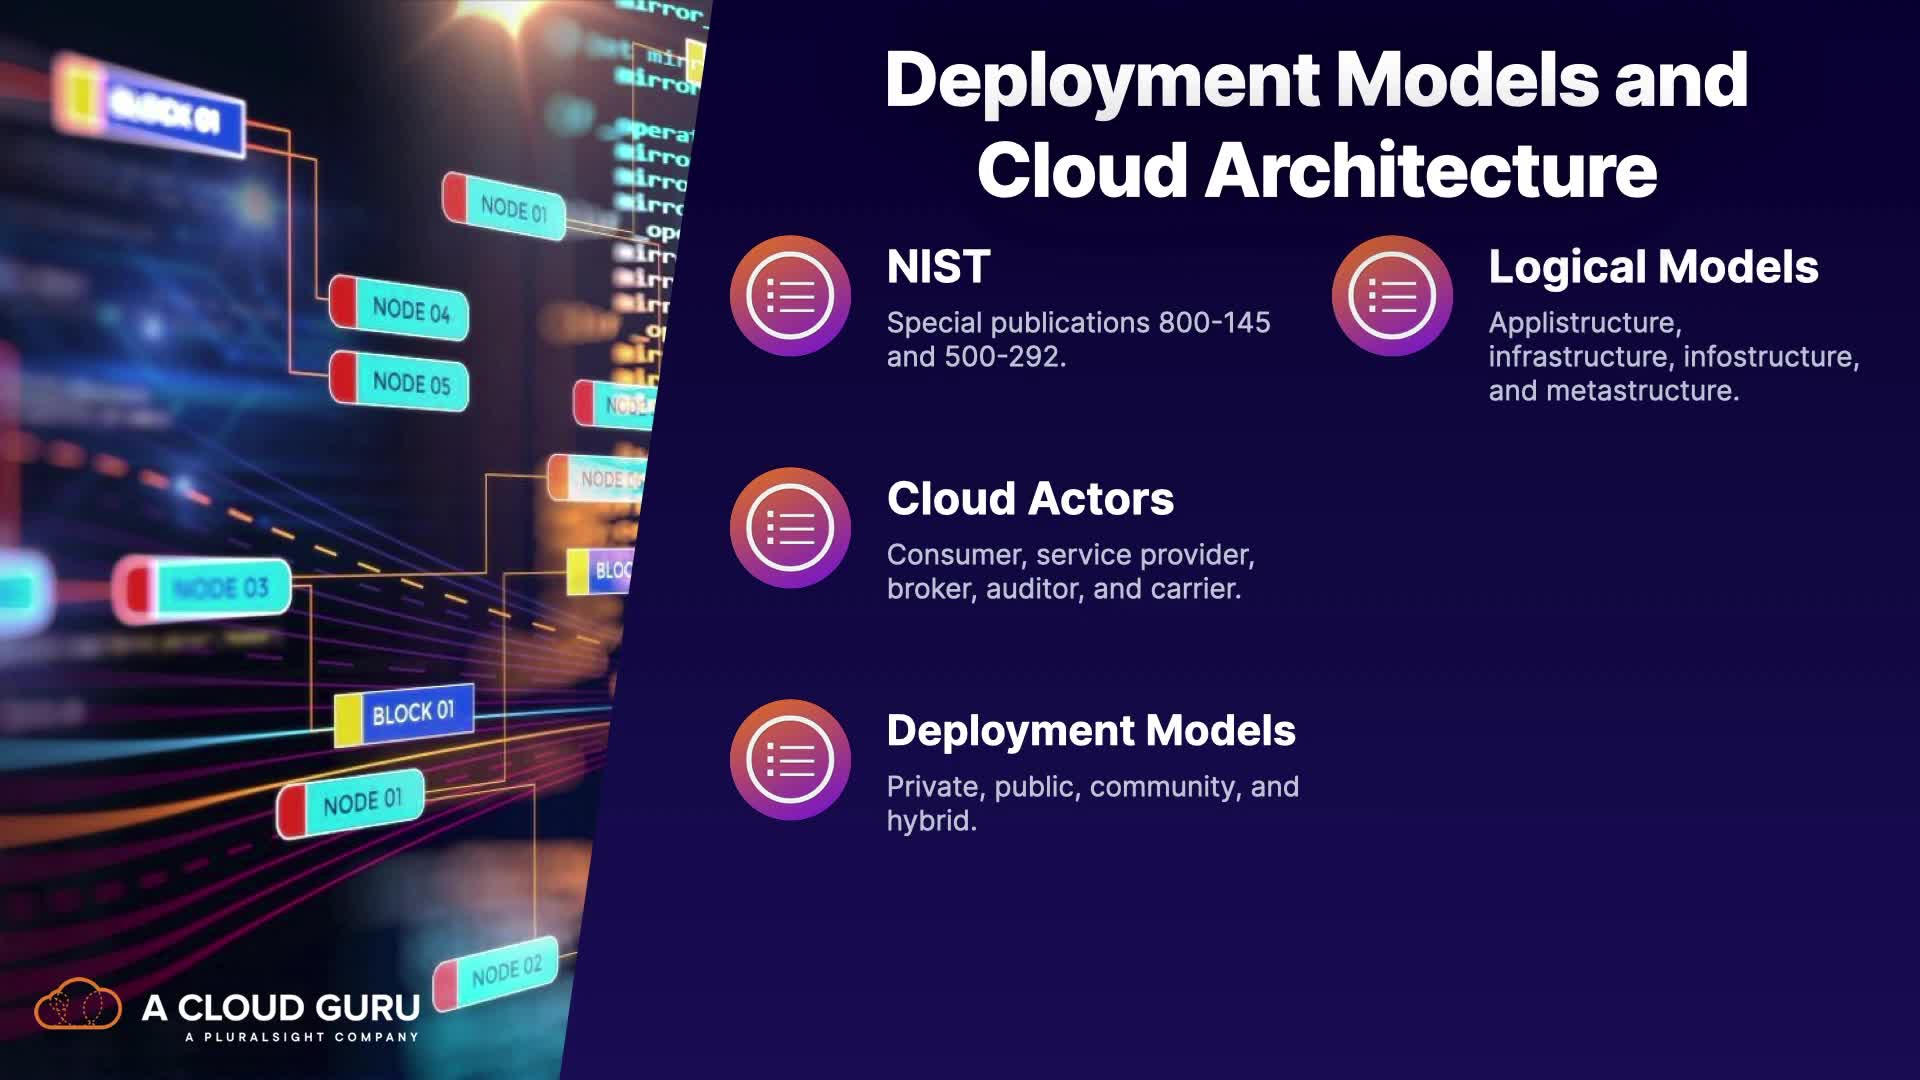The image size is (1920, 1080).
Task: Click the NODE 03 blurred label
Action: [x=220, y=588]
